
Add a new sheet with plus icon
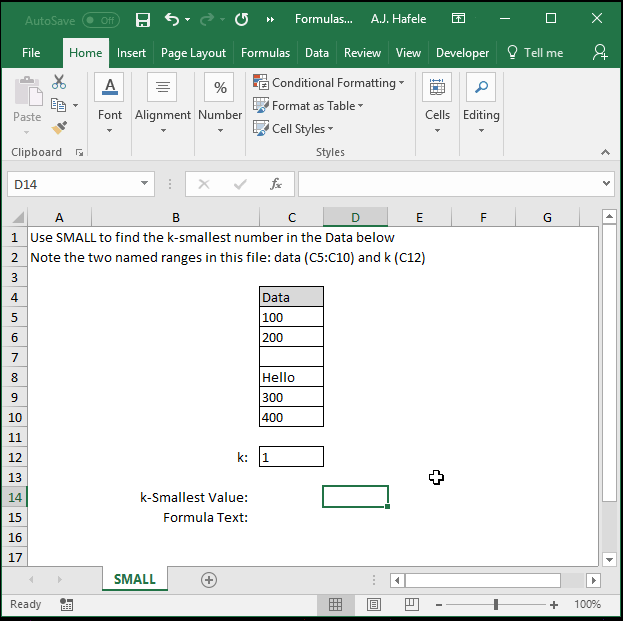tap(209, 580)
